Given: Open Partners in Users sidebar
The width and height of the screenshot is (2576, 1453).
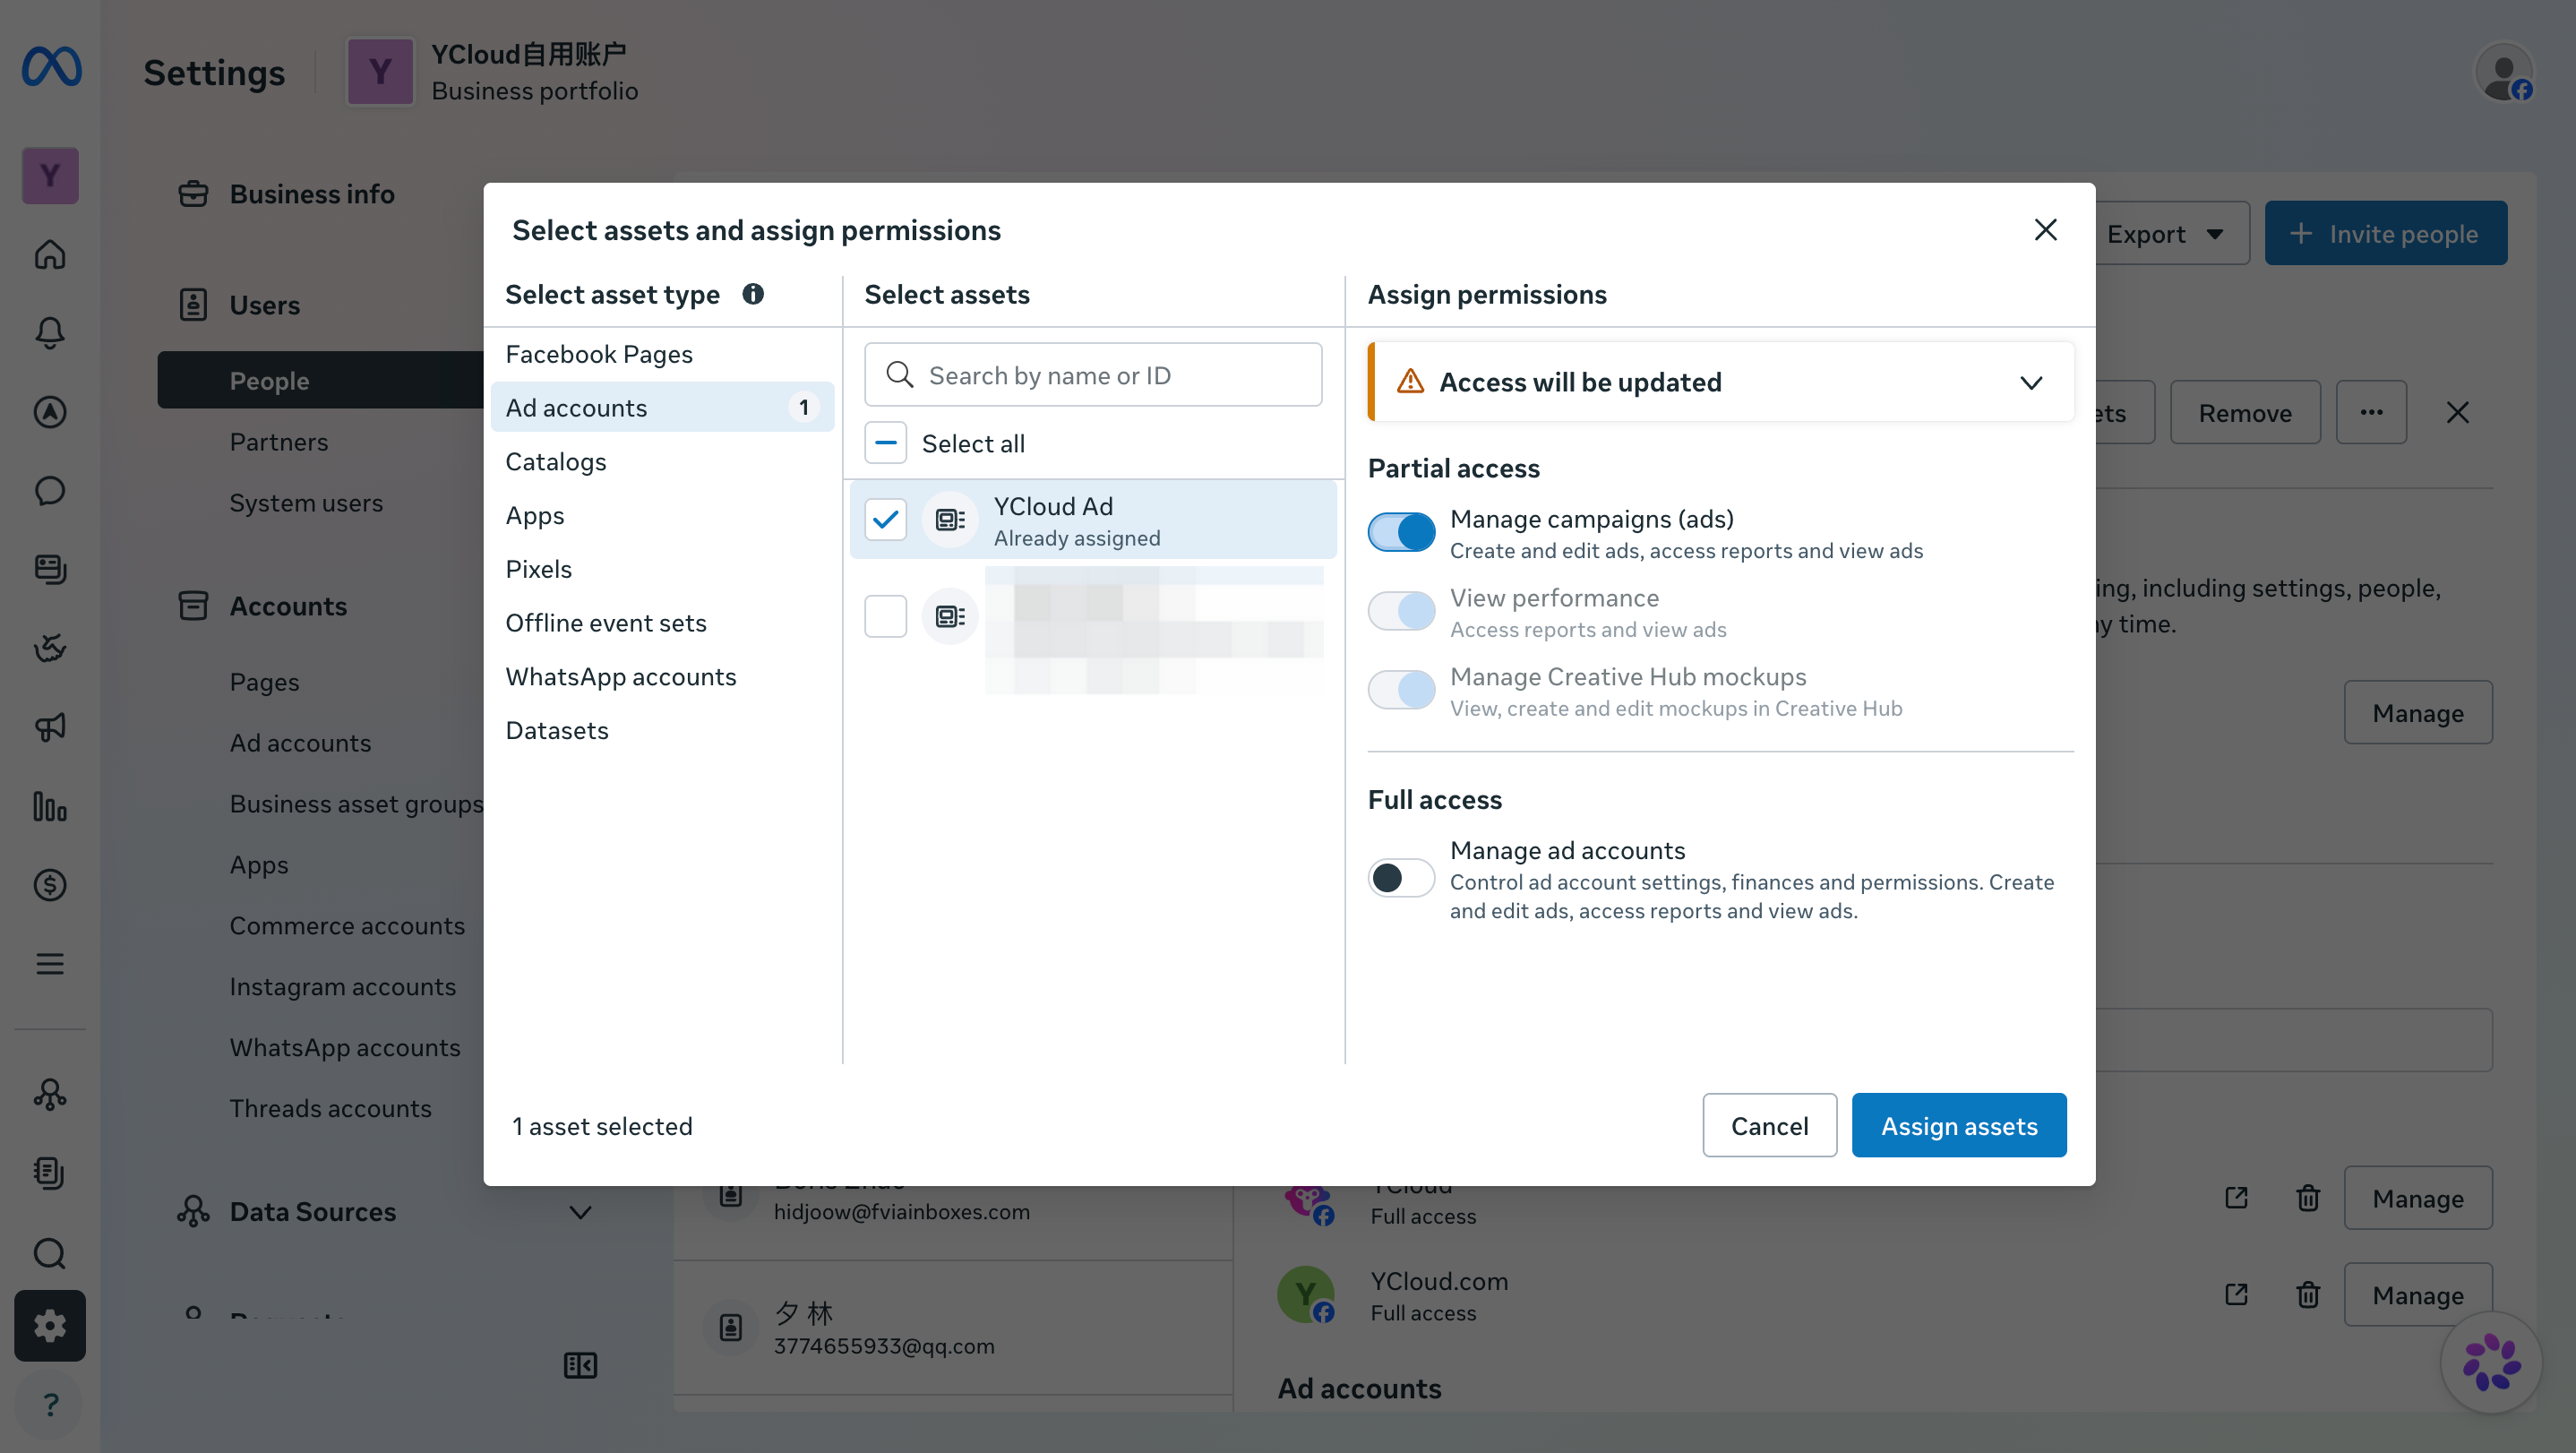Looking at the screenshot, I should (x=279, y=442).
